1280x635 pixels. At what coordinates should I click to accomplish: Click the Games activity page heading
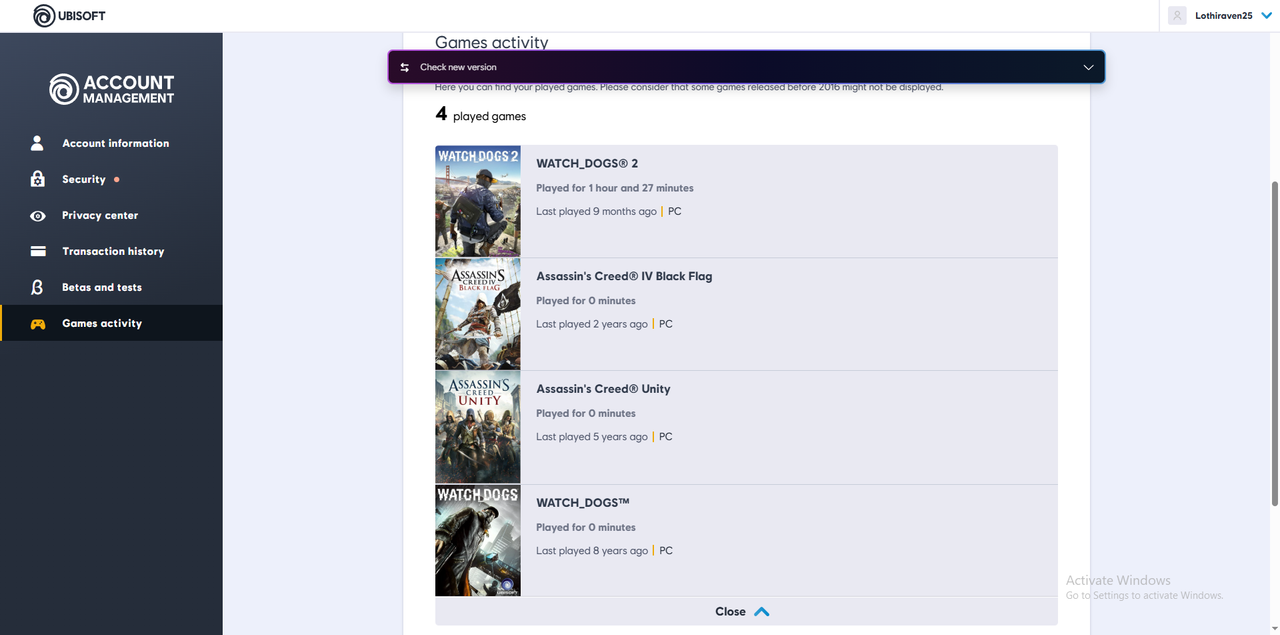(x=491, y=42)
